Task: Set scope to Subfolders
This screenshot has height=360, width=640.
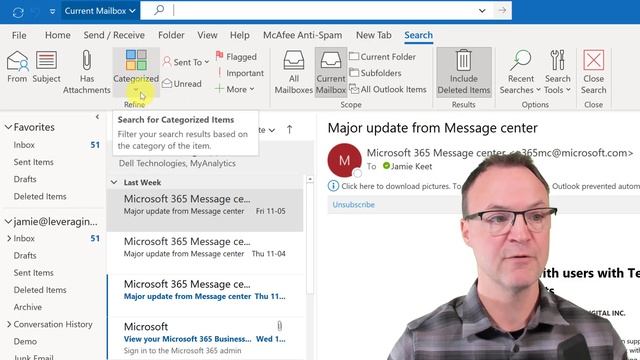Action: pos(376,73)
